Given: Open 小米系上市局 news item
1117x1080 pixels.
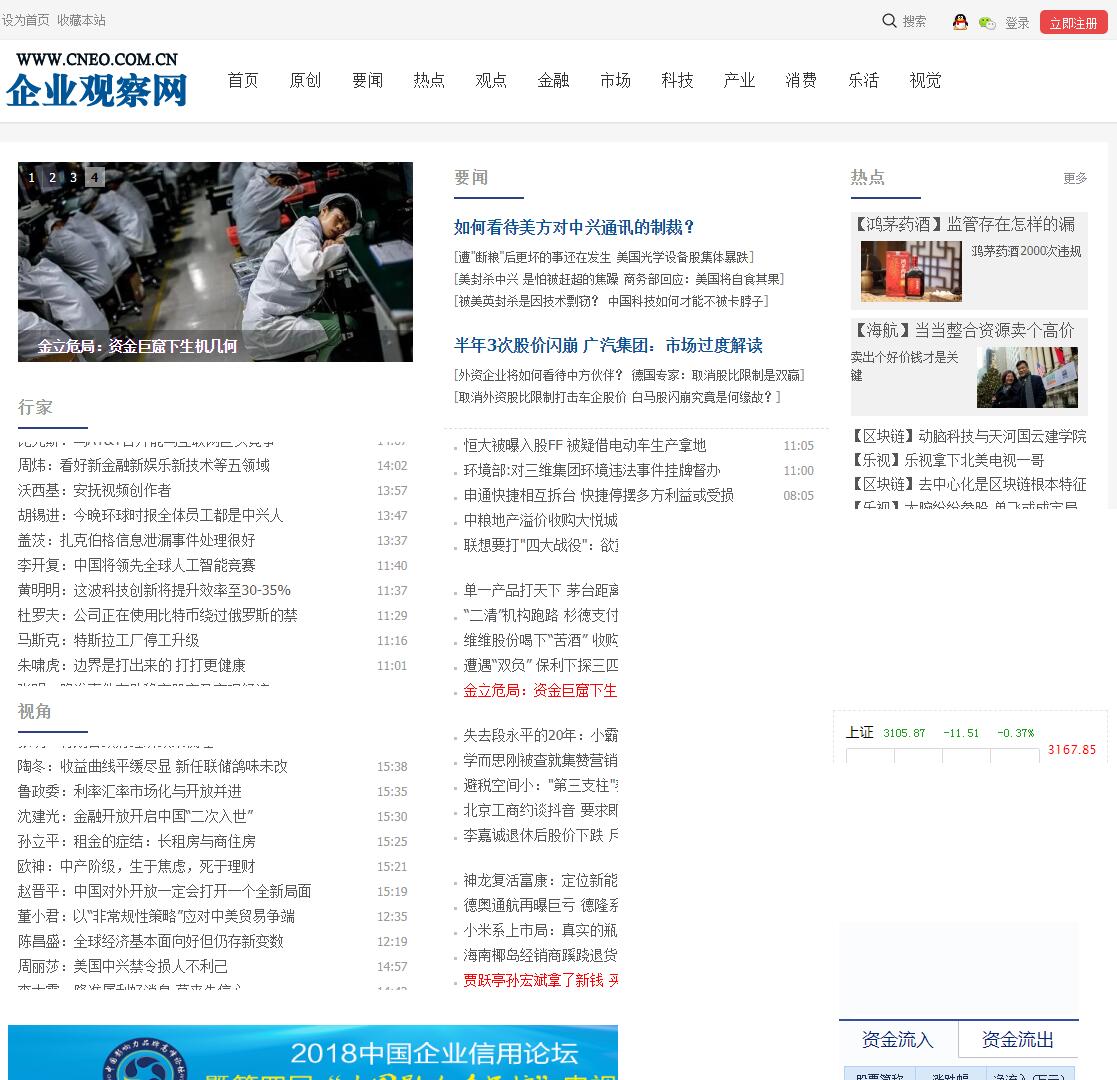Looking at the screenshot, I should 541,930.
